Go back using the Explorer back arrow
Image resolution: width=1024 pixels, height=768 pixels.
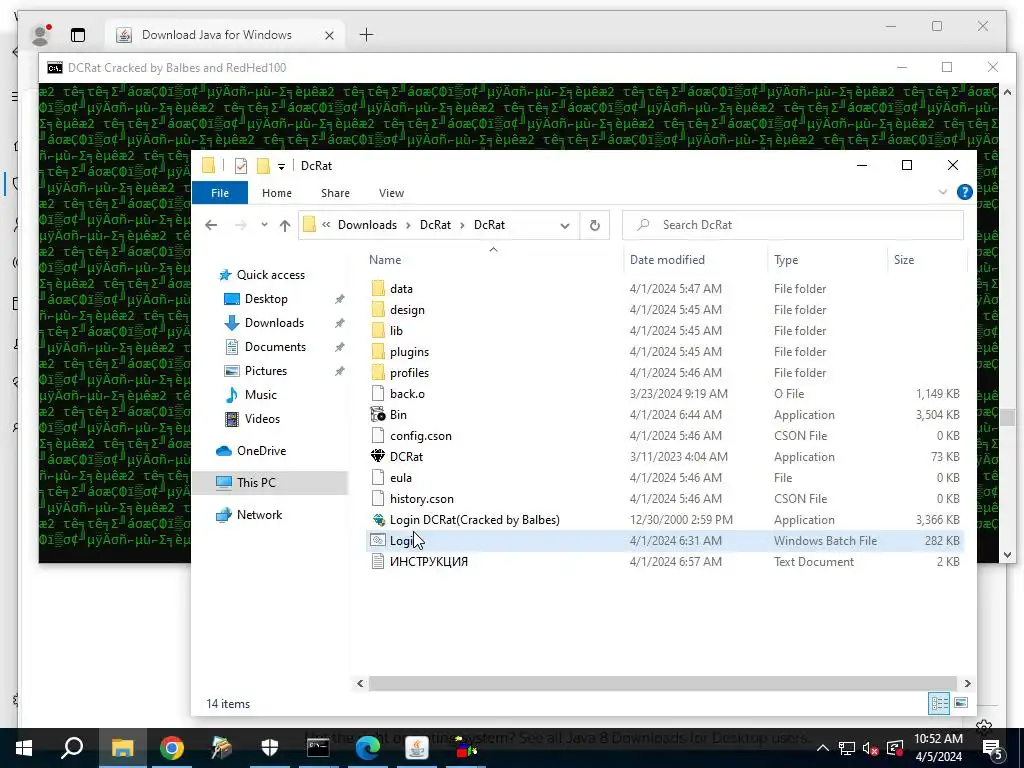(211, 225)
